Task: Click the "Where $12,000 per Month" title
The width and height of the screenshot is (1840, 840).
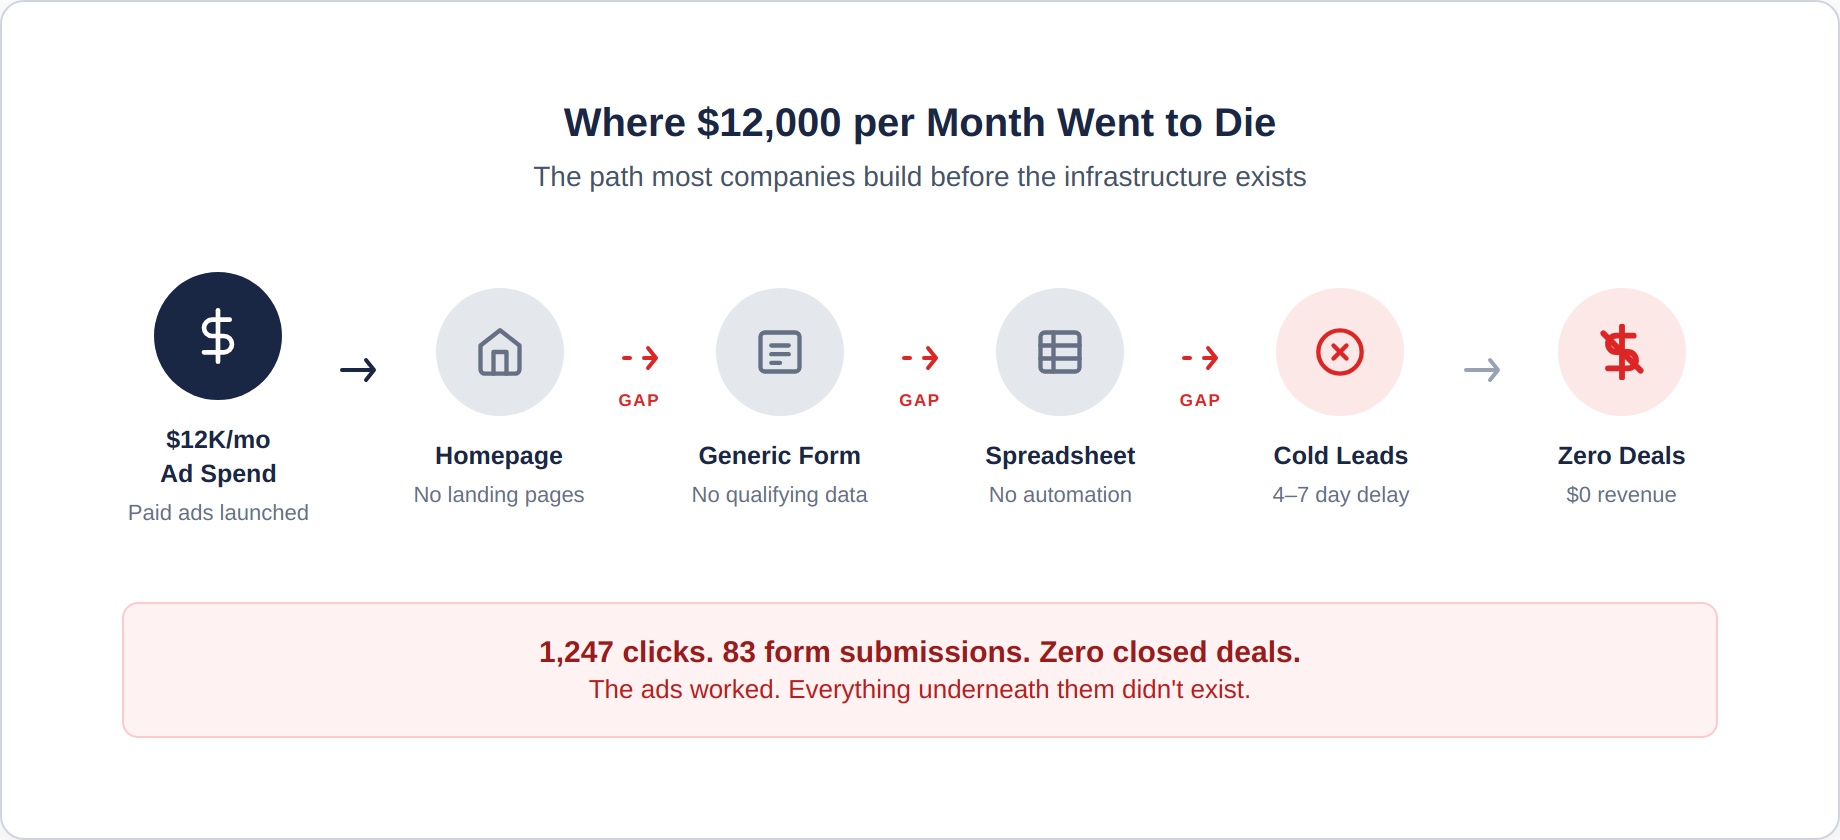Action: click(919, 123)
